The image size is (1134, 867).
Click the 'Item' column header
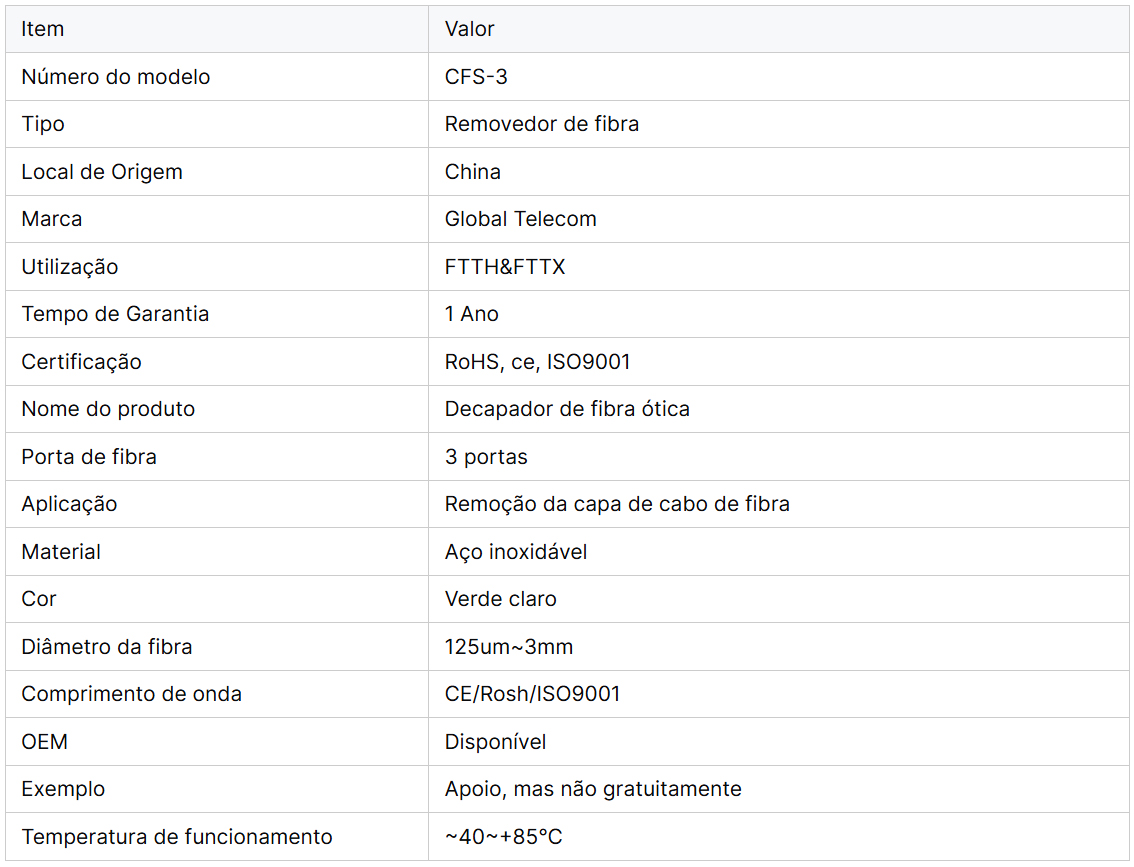[43, 29]
